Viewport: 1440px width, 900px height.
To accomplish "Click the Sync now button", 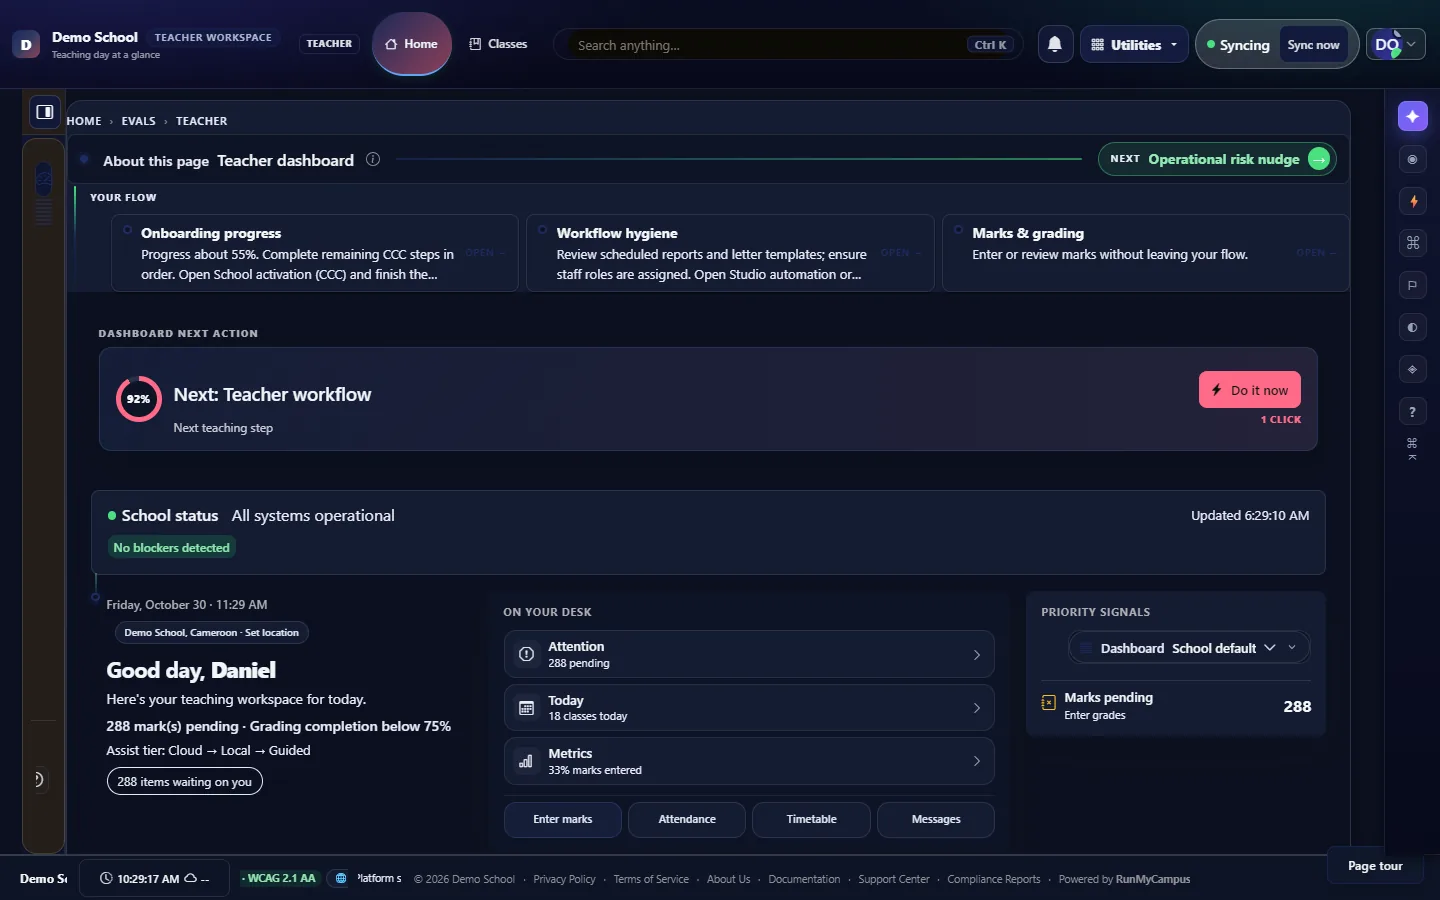I will (1313, 45).
